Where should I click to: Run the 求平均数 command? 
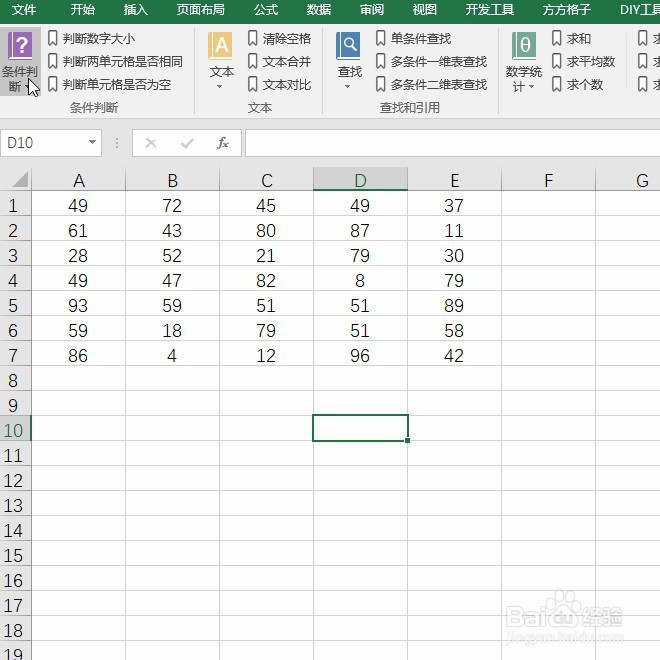(591, 62)
